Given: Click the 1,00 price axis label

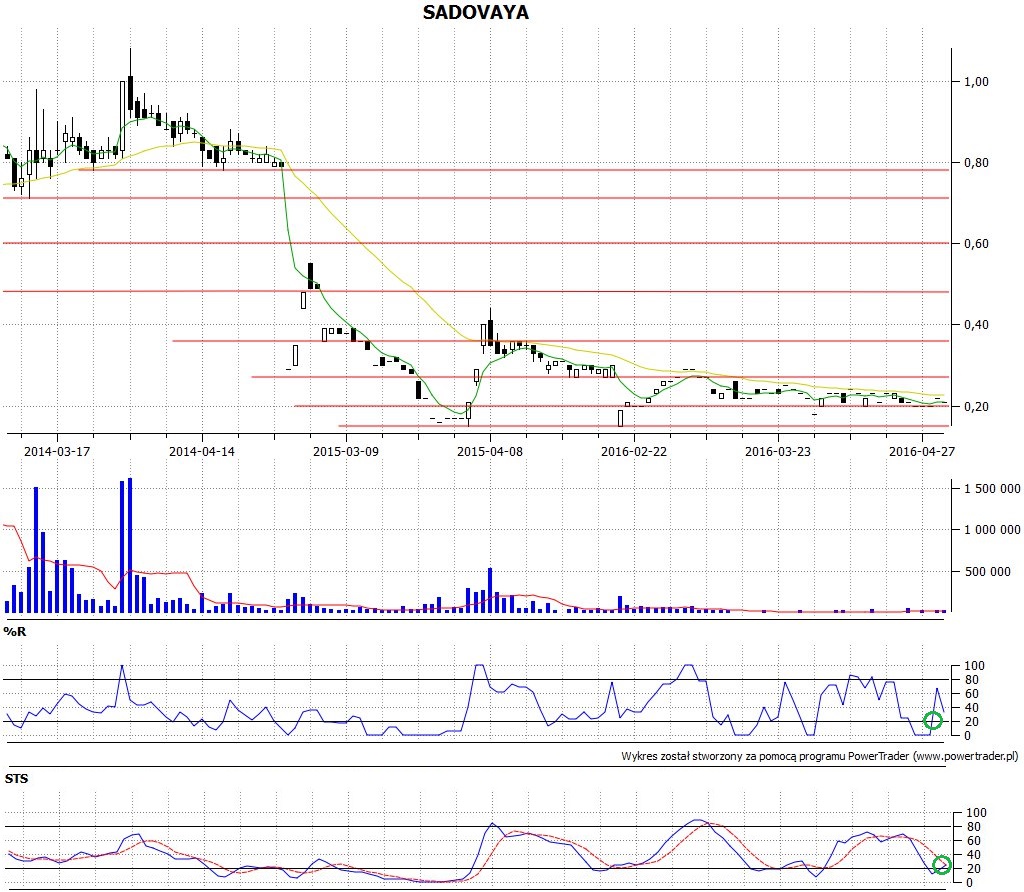Looking at the screenshot, I should (976, 82).
